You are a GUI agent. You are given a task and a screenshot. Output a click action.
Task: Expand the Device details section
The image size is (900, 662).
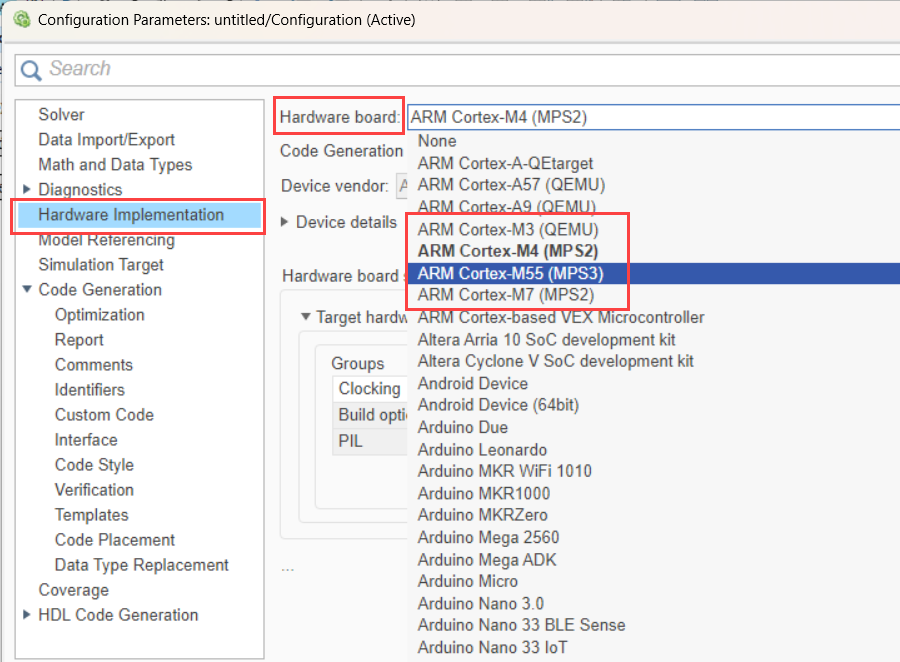coord(286,222)
